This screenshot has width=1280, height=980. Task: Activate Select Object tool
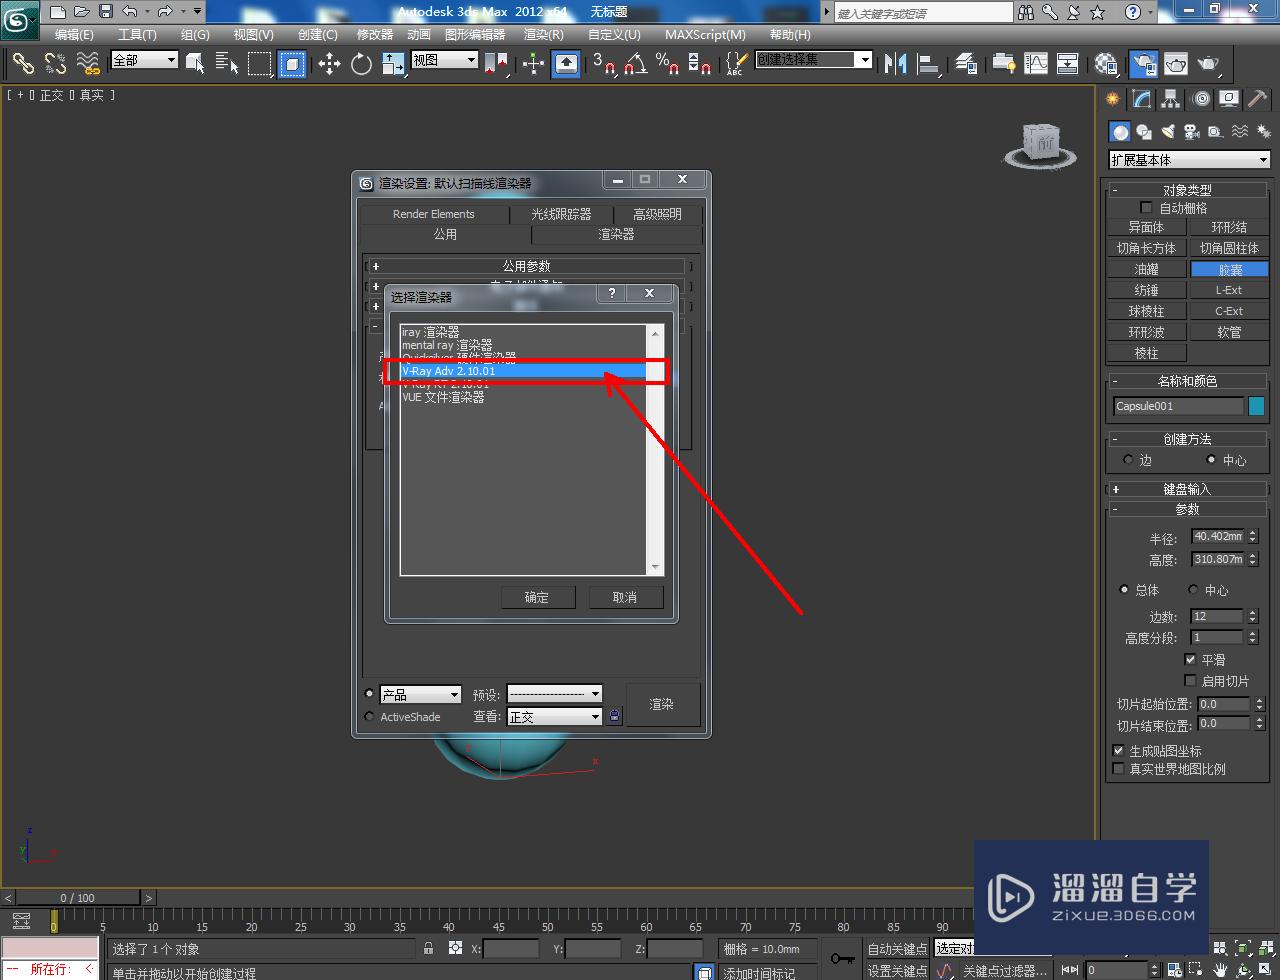(195, 64)
